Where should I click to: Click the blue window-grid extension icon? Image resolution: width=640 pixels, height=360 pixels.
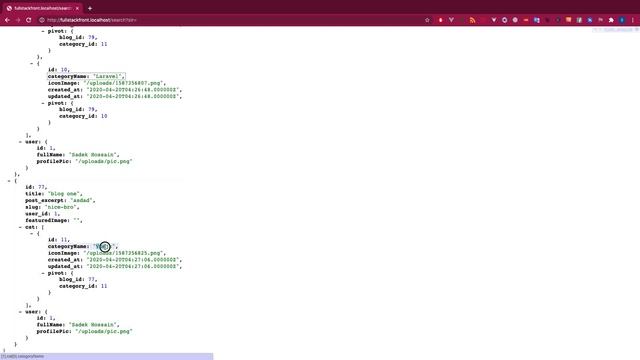(x=536, y=20)
